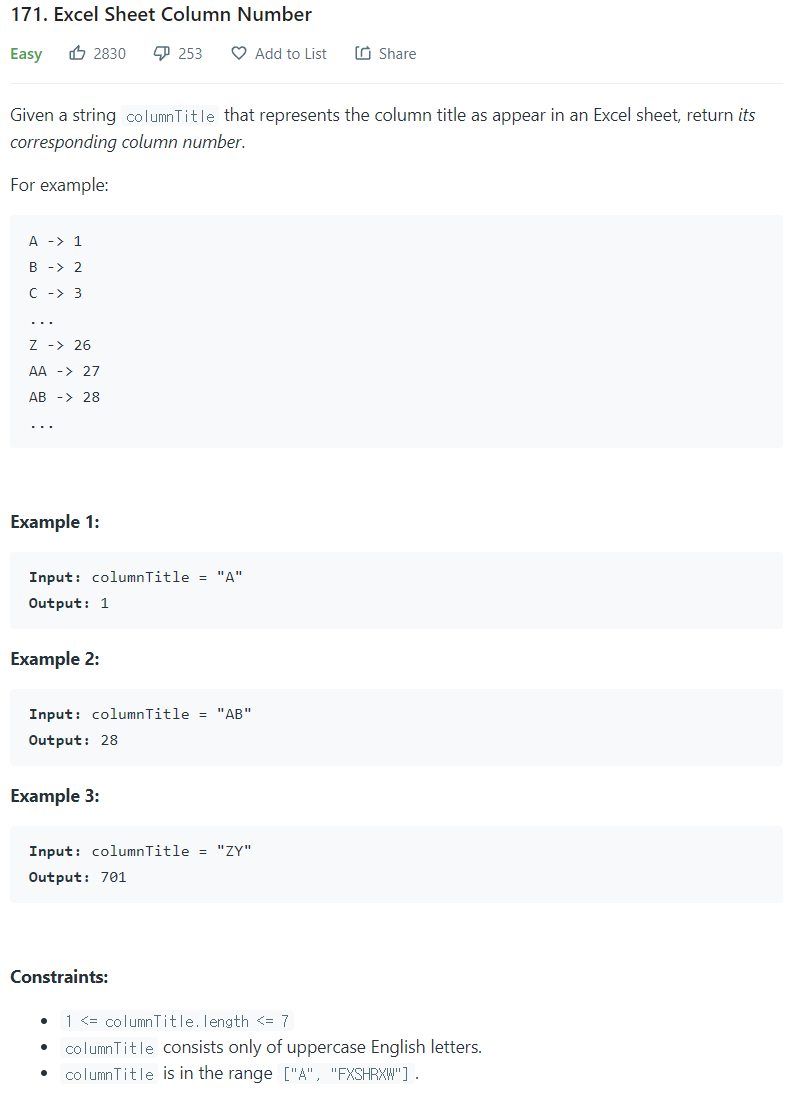Click the AA -> 27 mapping line
Image resolution: width=795 pixels, height=1093 pixels.
click(x=64, y=372)
